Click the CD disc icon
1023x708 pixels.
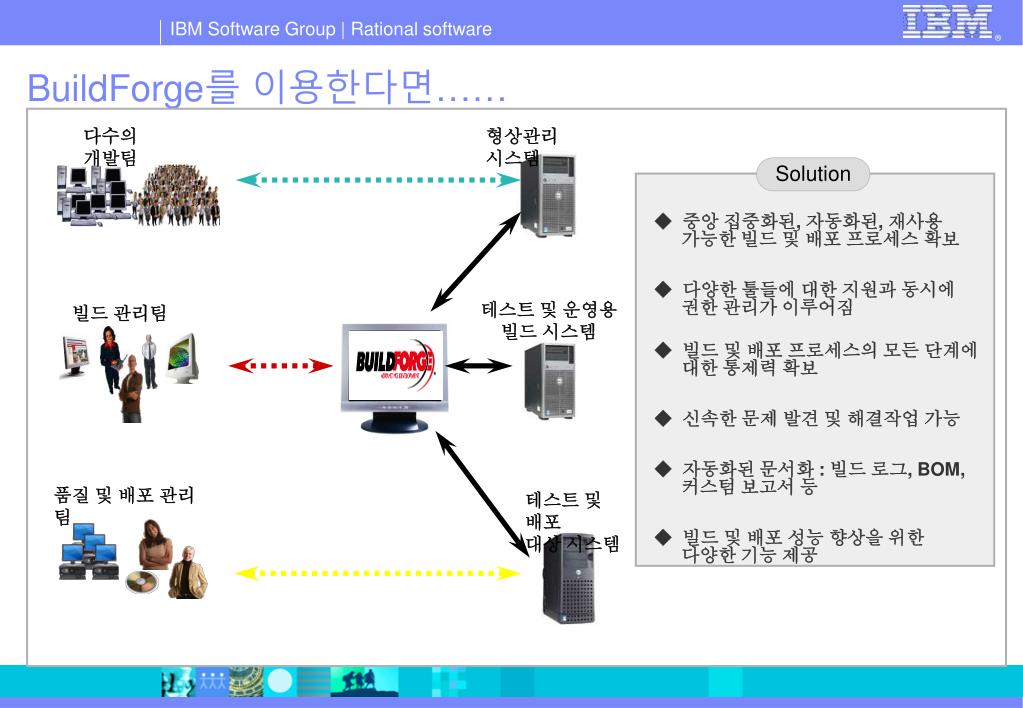(x=142, y=582)
